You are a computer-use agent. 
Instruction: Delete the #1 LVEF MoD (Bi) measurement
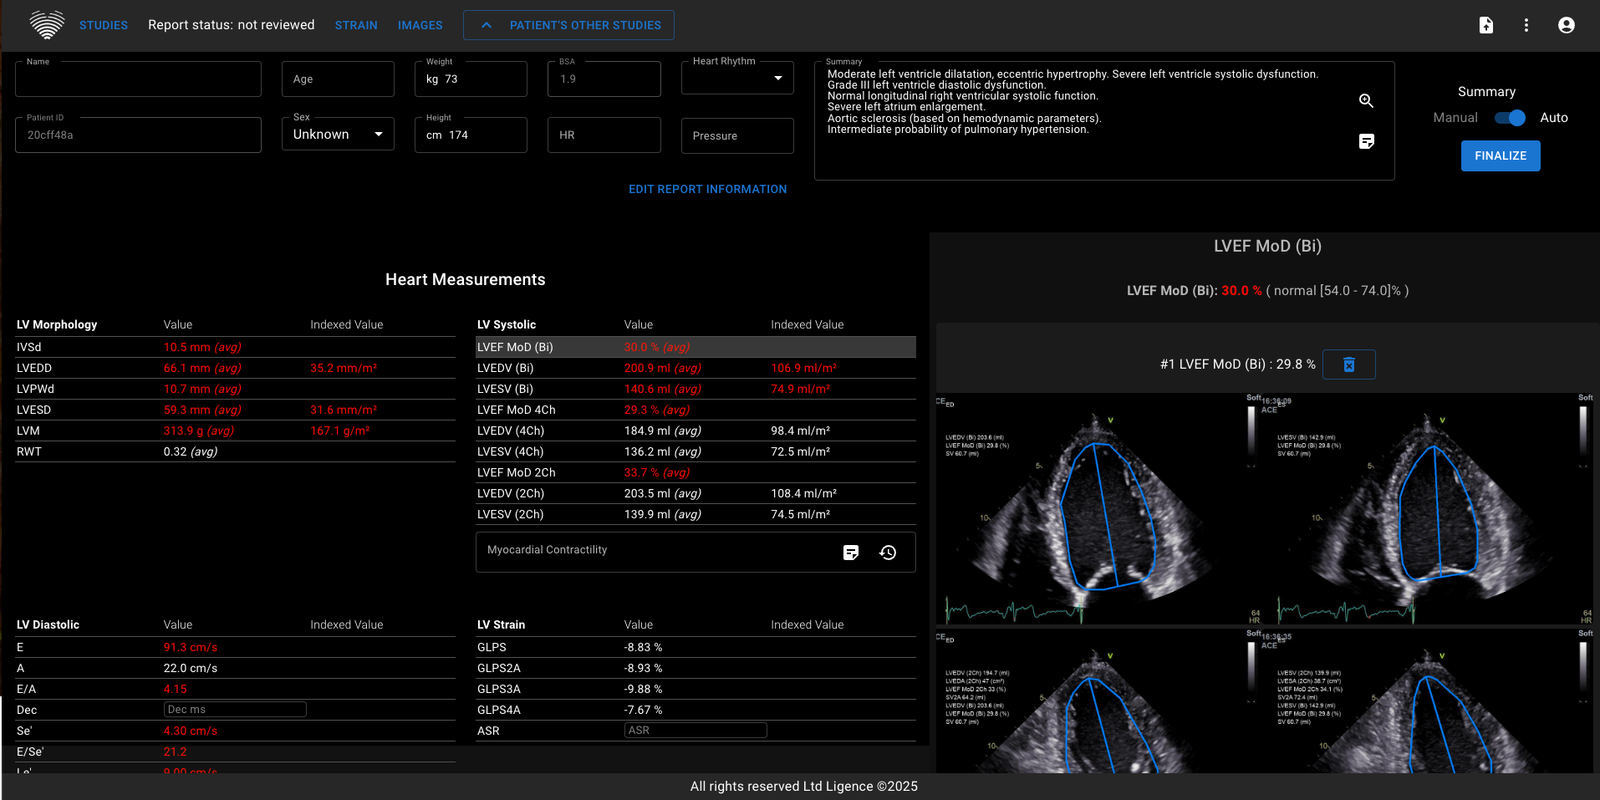click(1348, 365)
